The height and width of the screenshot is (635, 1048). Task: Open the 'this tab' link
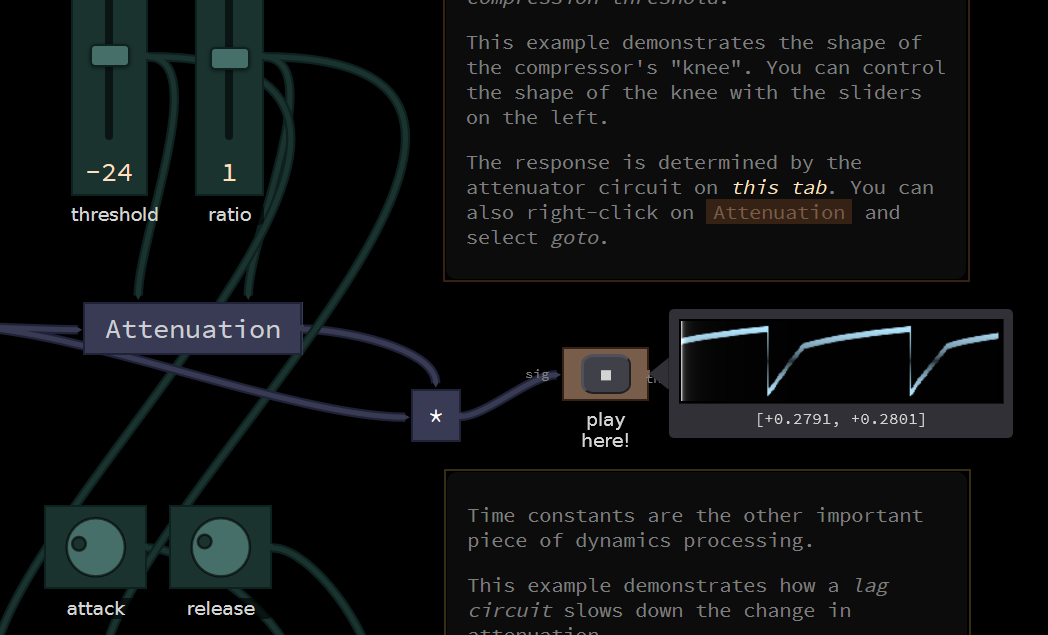[x=780, y=188]
